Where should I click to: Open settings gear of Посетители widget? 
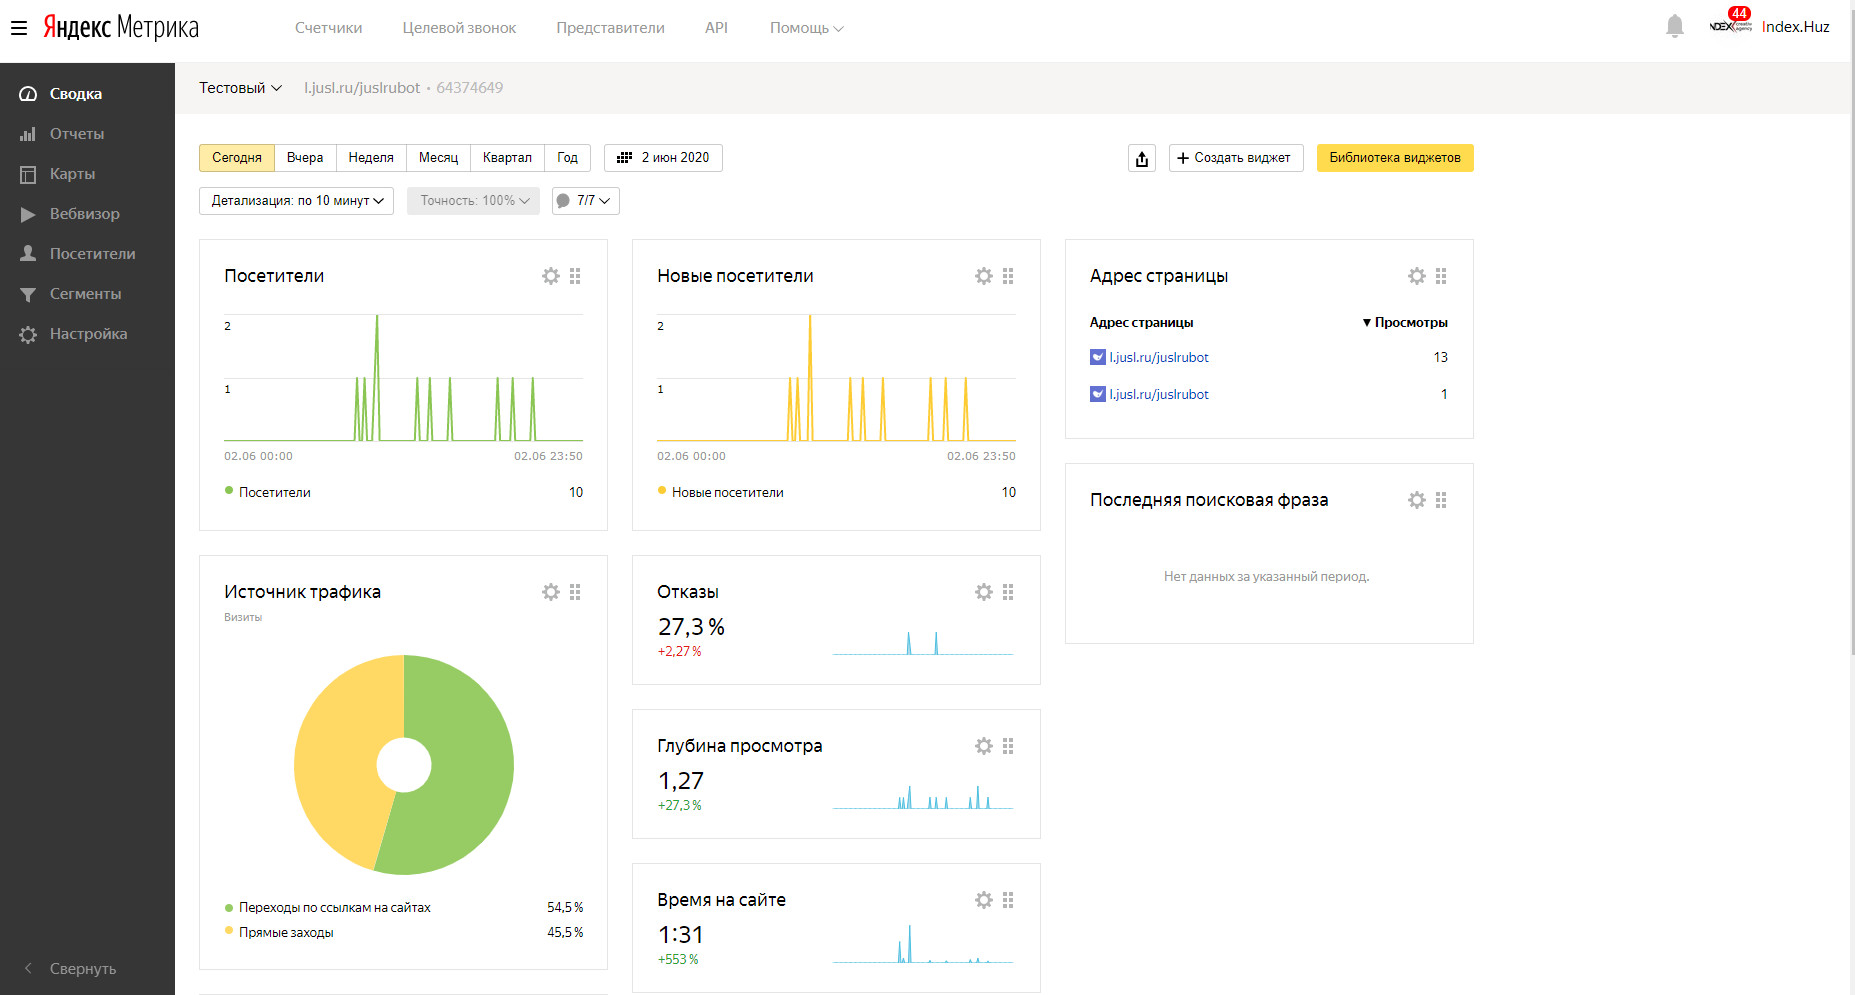(x=550, y=276)
